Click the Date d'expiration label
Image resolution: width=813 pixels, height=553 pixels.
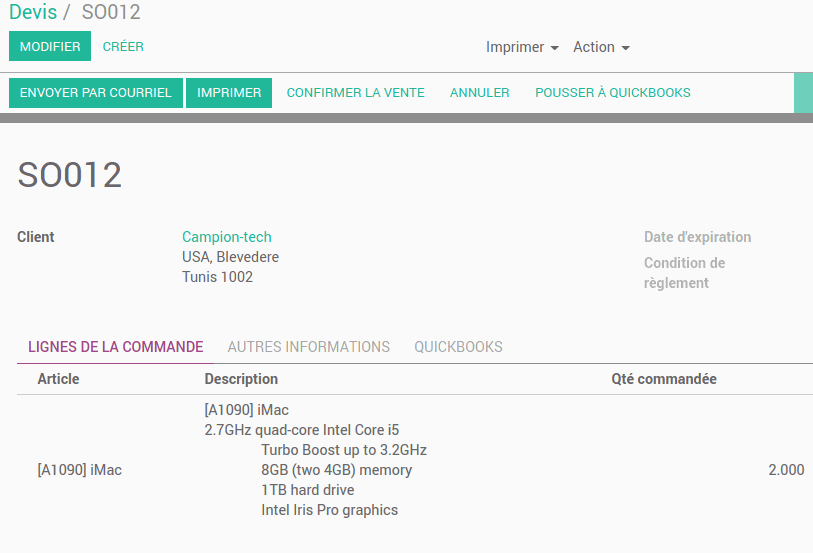click(697, 237)
